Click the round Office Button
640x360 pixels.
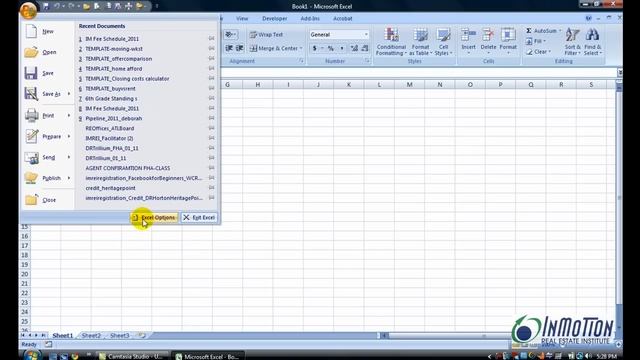point(28,11)
